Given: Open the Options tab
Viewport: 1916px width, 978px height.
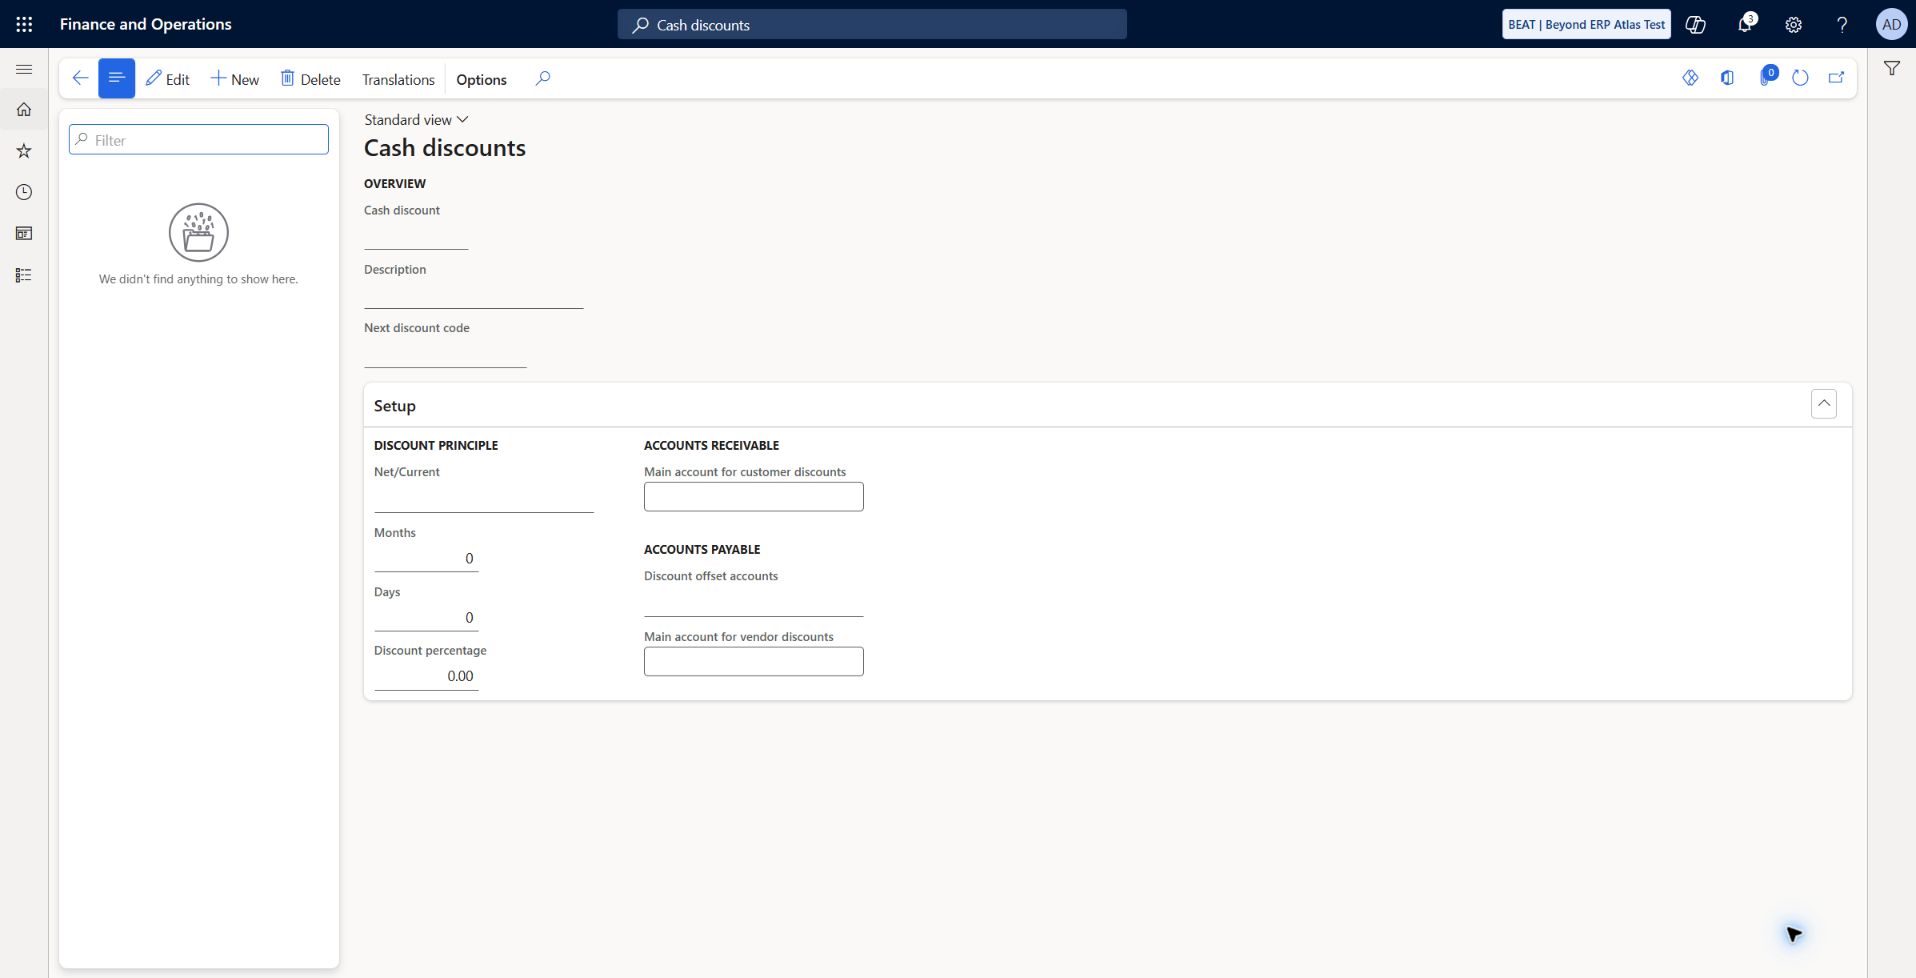Looking at the screenshot, I should [x=481, y=79].
